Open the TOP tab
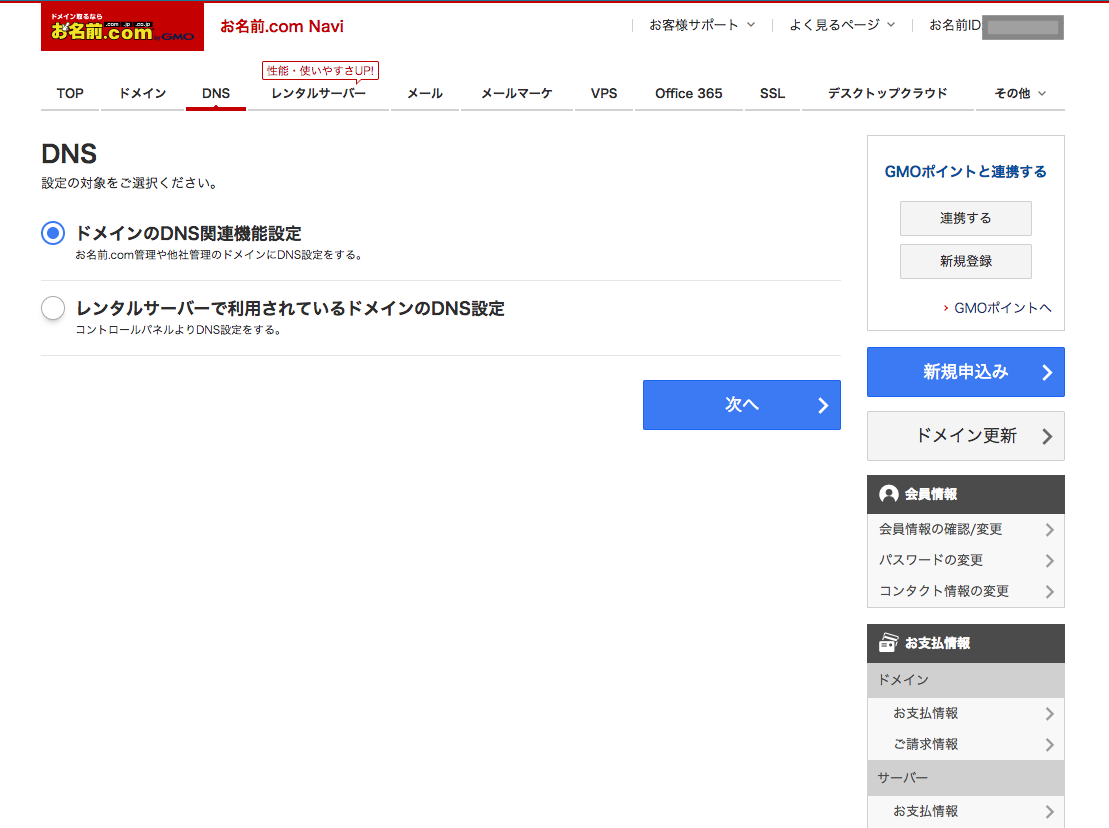Screen dimensions: 1109x828 (x=70, y=93)
